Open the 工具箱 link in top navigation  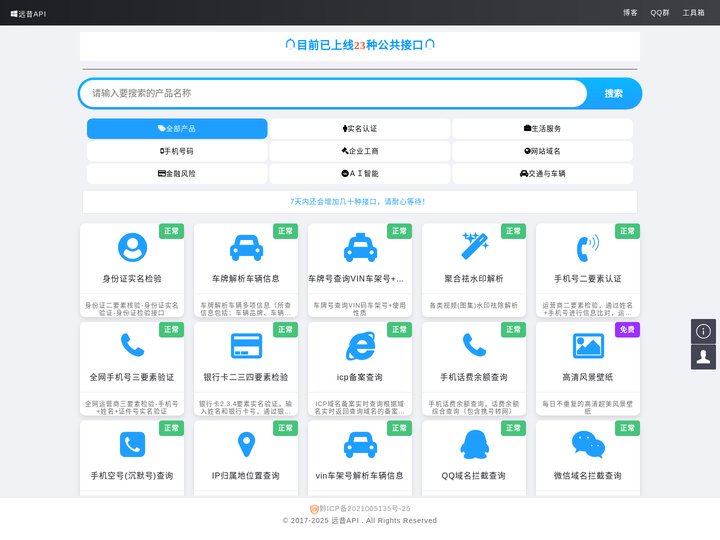coord(693,13)
